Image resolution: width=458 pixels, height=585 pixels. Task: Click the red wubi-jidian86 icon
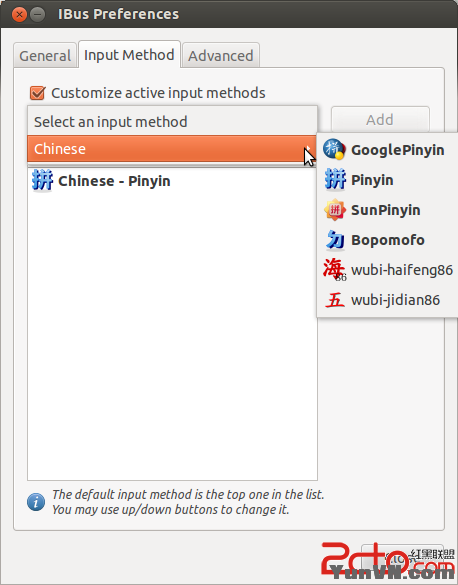335,300
